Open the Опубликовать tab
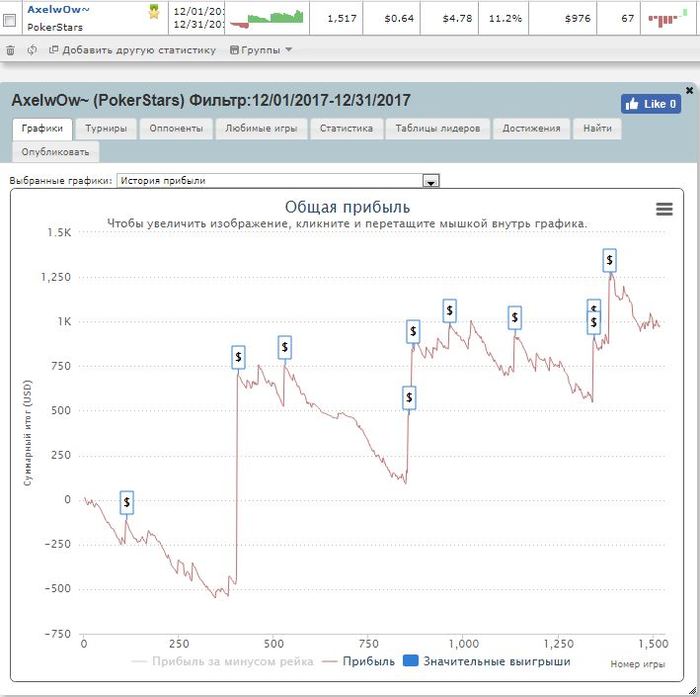Image resolution: width=700 pixels, height=697 pixels. [55, 152]
